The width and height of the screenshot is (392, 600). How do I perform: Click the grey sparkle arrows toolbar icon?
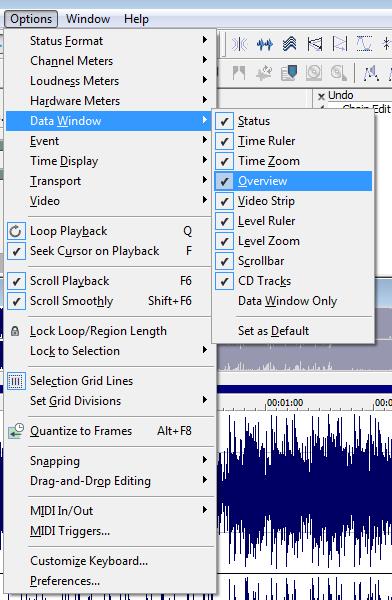(x=264, y=72)
